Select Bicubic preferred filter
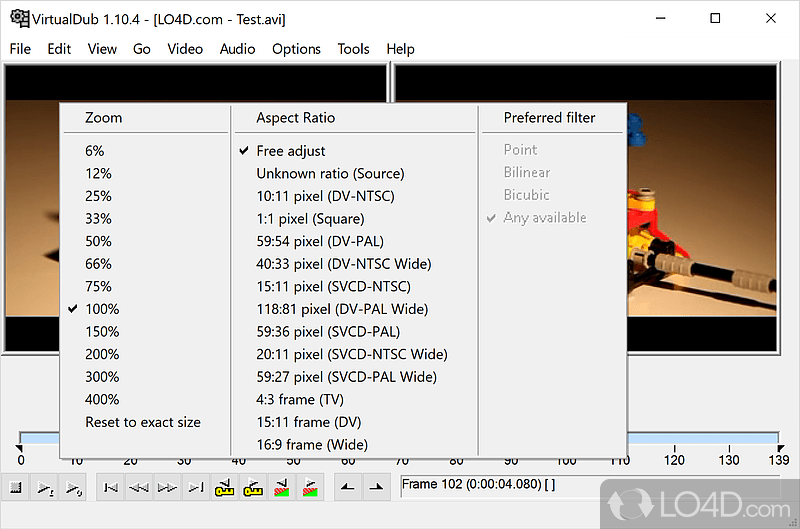Image resolution: width=800 pixels, height=529 pixels. [x=552, y=195]
